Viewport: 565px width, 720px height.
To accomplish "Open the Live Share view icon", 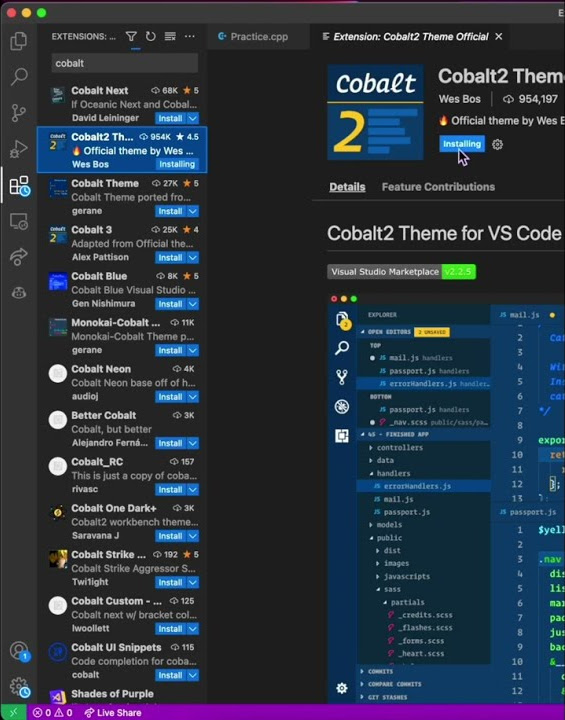I will [19, 257].
